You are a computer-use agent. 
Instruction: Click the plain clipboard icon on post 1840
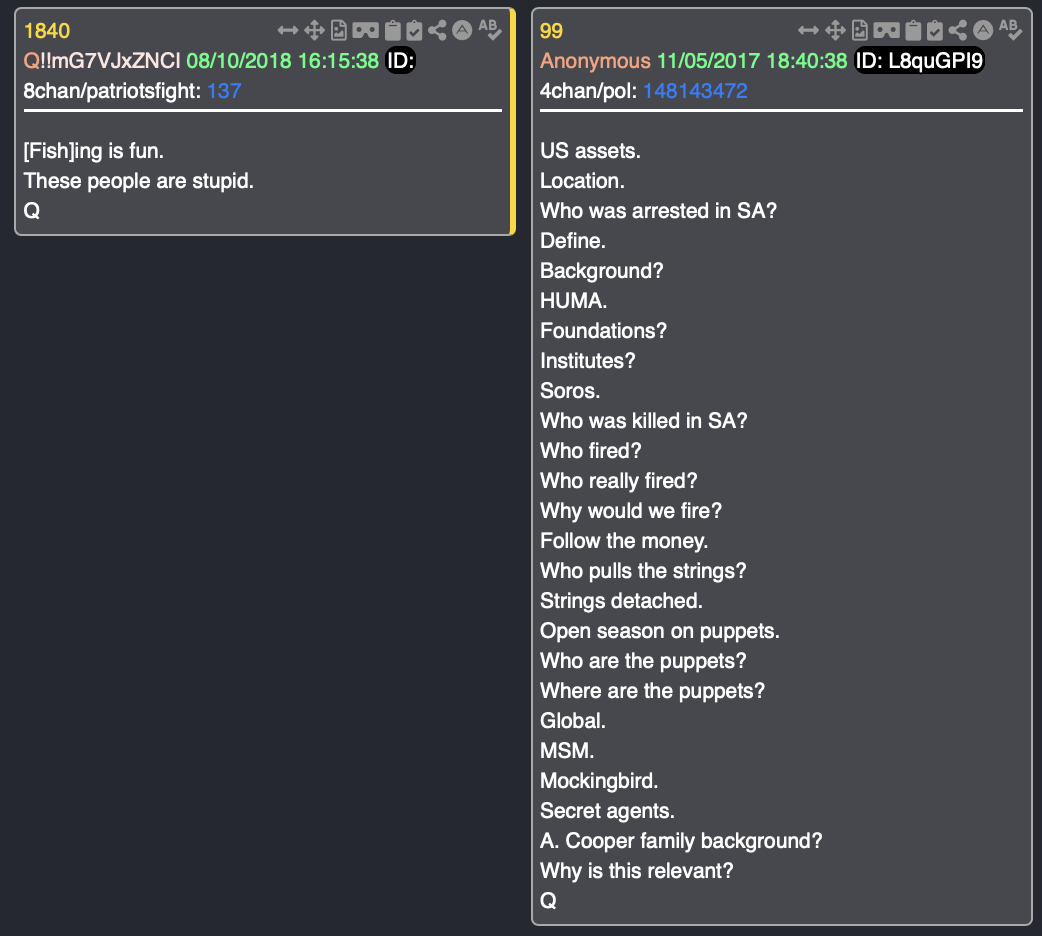tap(393, 31)
